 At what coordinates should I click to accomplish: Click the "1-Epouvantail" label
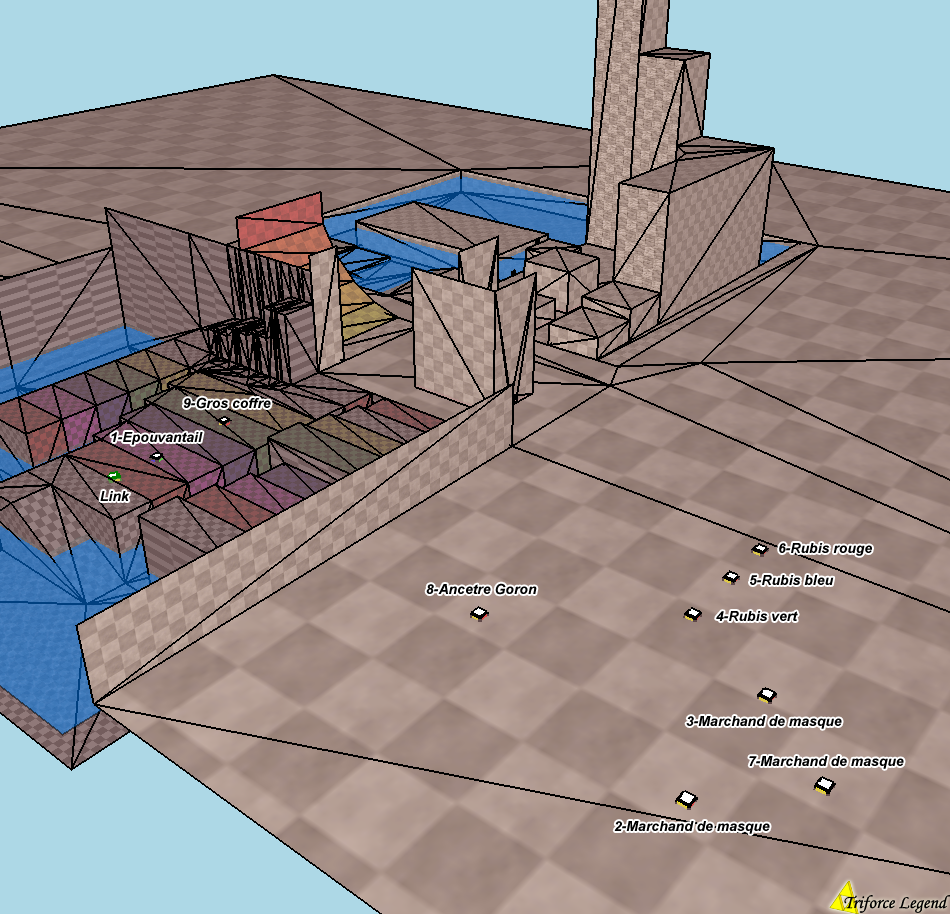click(156, 437)
